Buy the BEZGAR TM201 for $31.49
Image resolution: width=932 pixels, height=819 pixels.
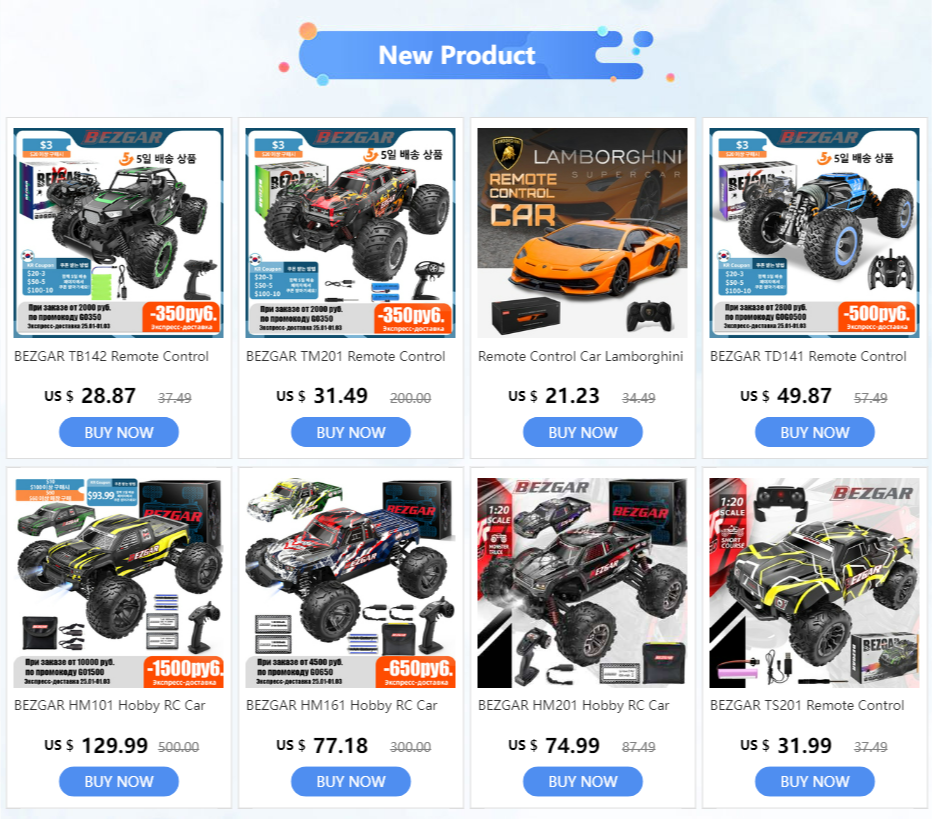351,432
